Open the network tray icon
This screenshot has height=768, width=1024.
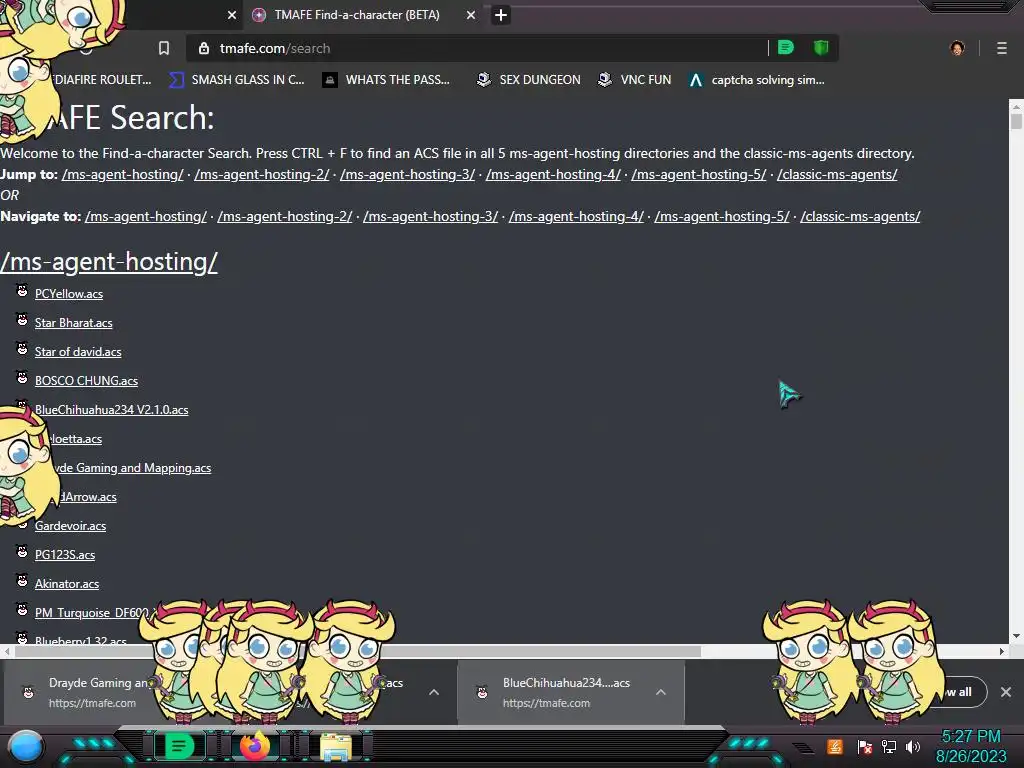[x=889, y=746]
